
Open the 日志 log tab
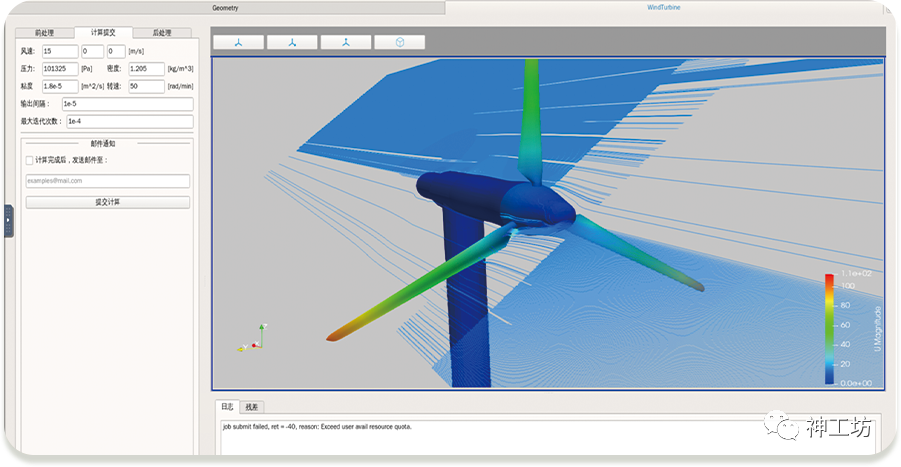pos(228,407)
